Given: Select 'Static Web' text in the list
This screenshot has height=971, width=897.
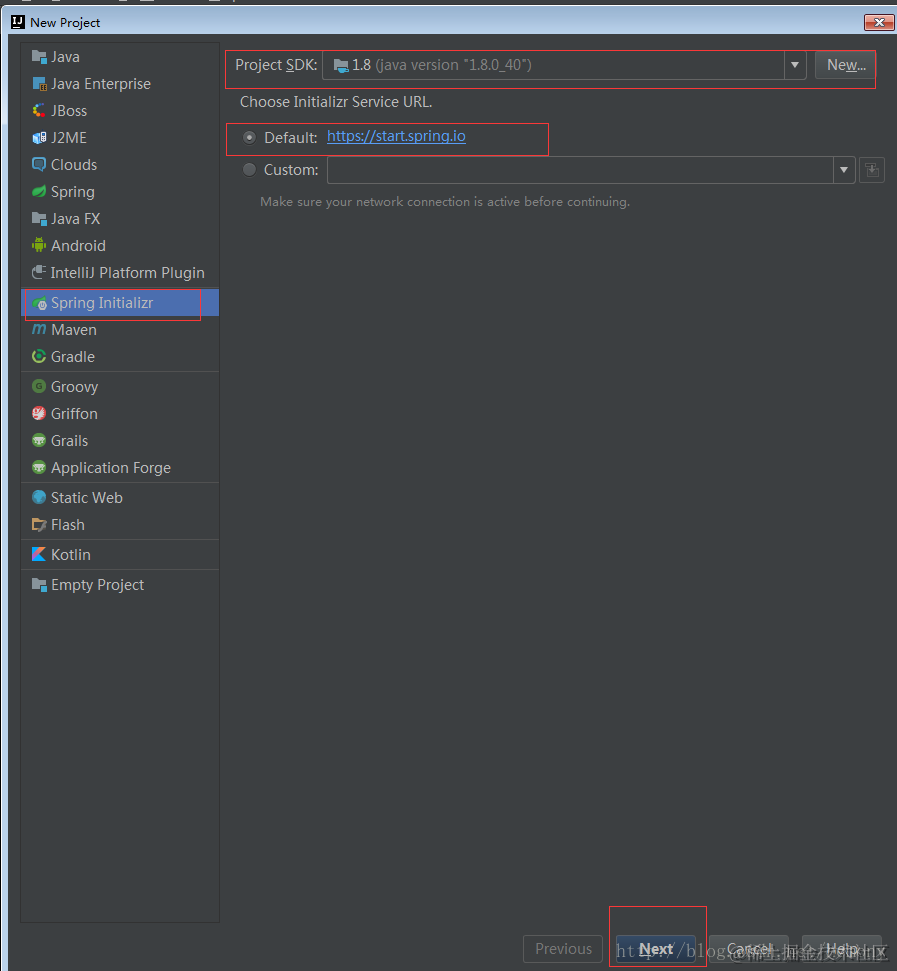Looking at the screenshot, I should click(87, 498).
